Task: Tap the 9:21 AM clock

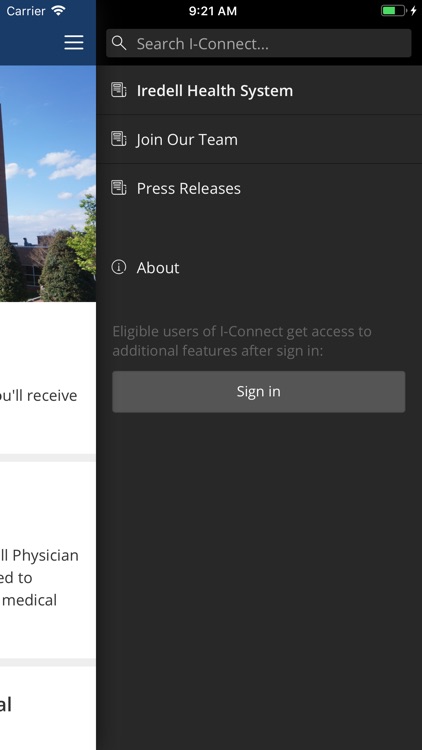Action: click(212, 11)
